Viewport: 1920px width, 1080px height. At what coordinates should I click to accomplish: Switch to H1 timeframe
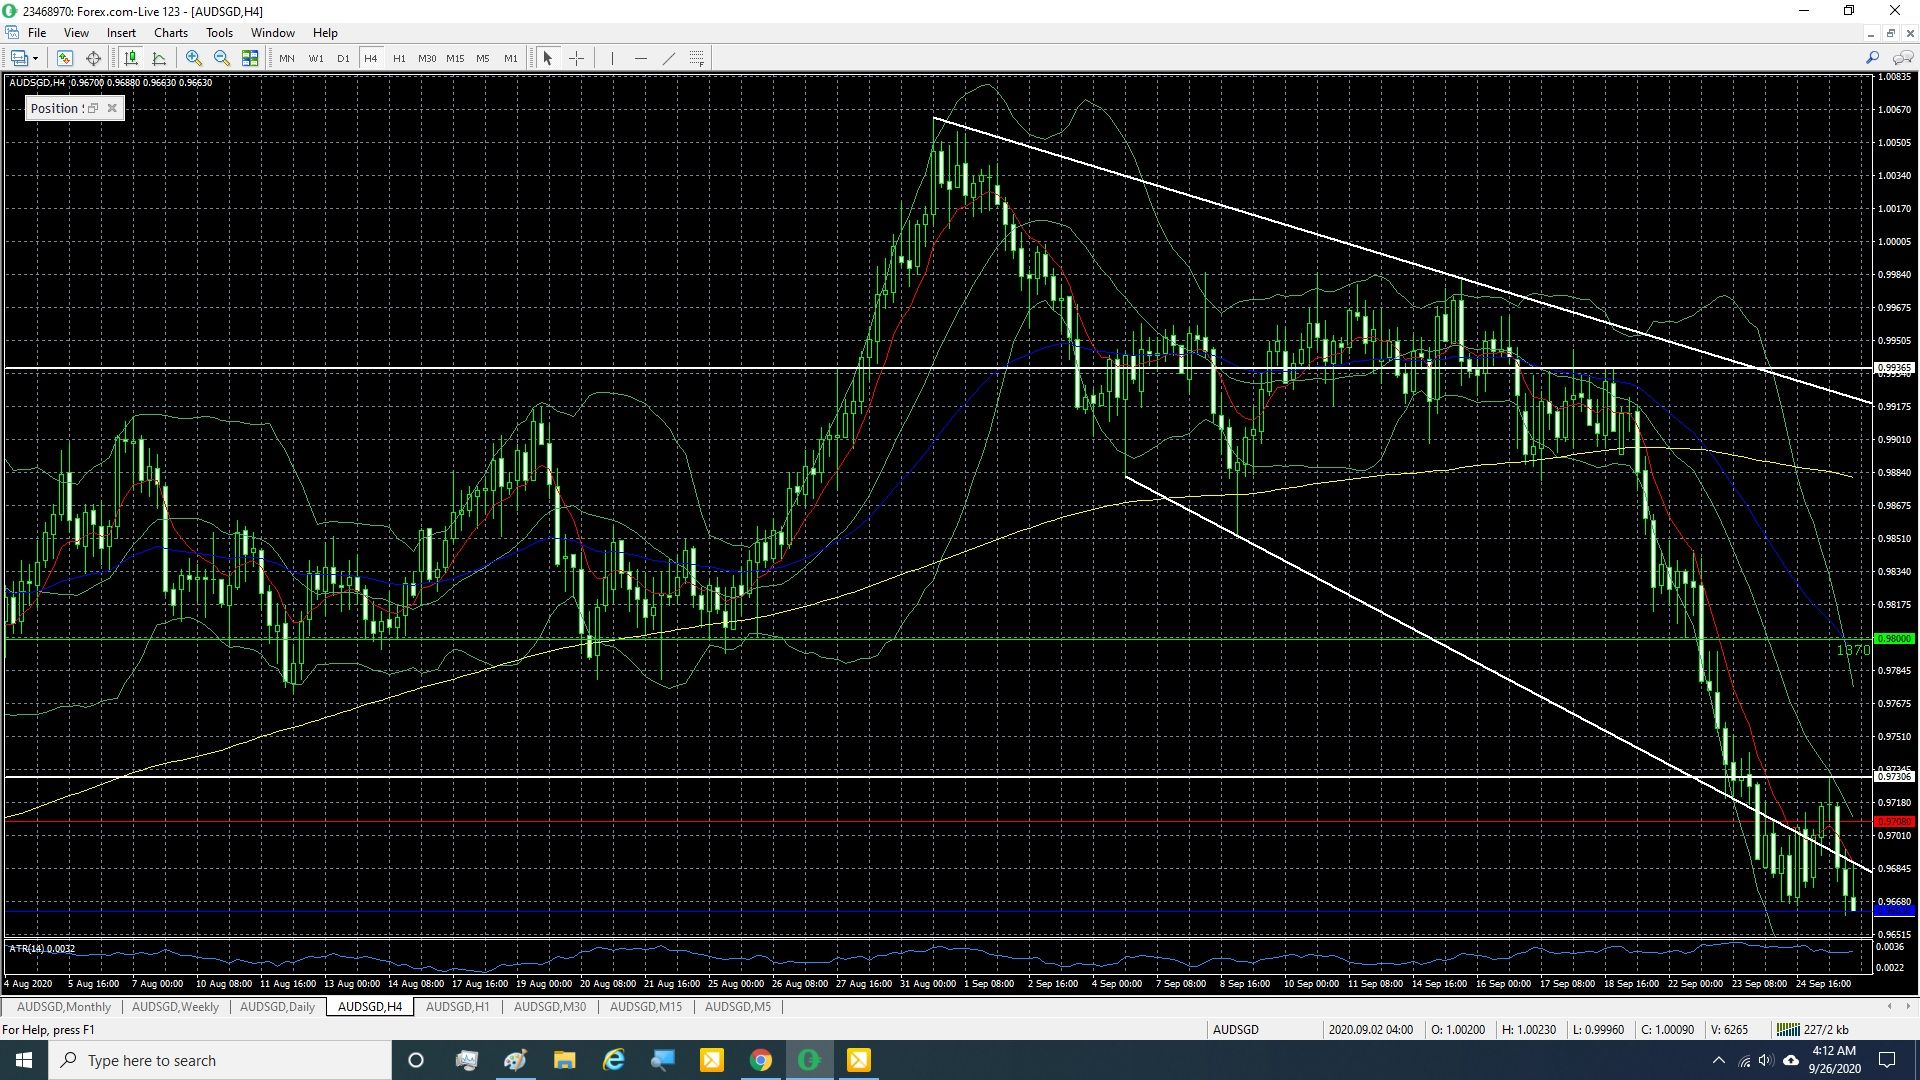[x=399, y=58]
